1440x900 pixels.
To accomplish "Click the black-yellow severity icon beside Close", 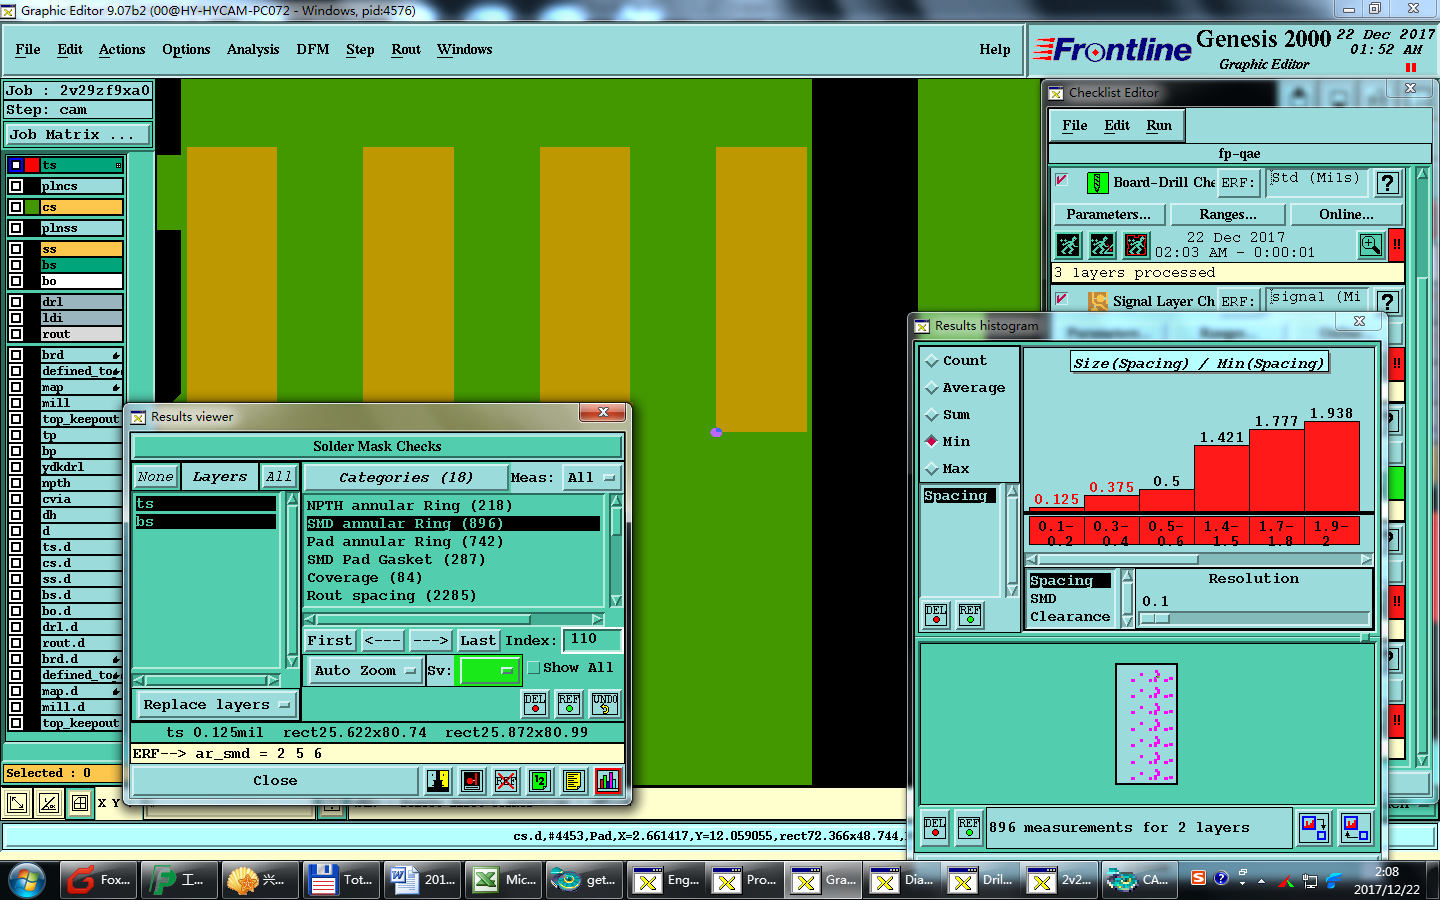I will tap(438, 781).
